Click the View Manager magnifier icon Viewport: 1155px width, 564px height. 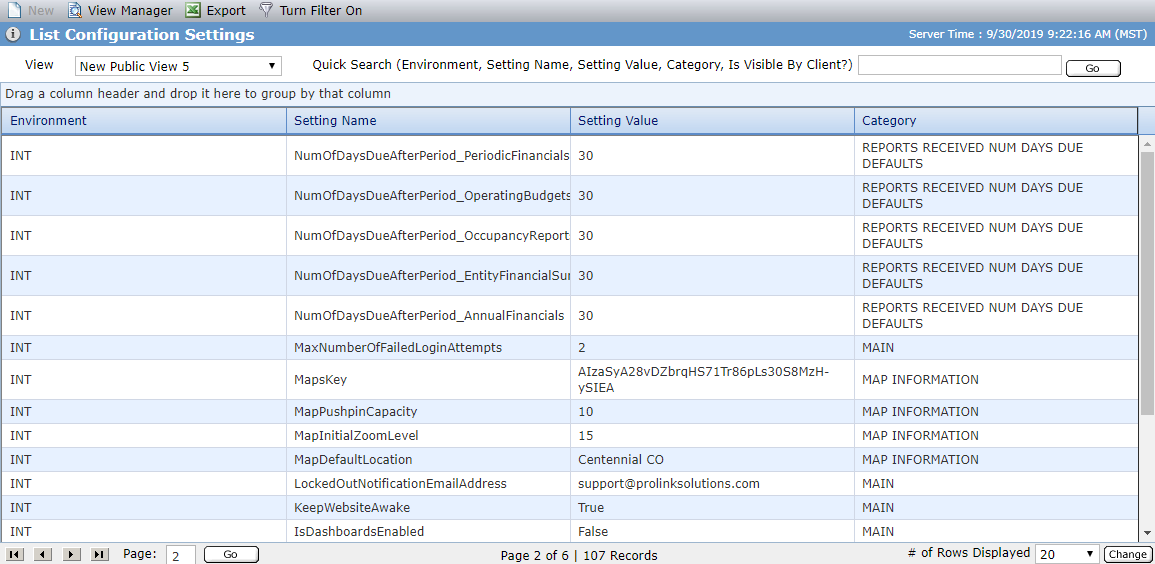pyautogui.click(x=75, y=10)
